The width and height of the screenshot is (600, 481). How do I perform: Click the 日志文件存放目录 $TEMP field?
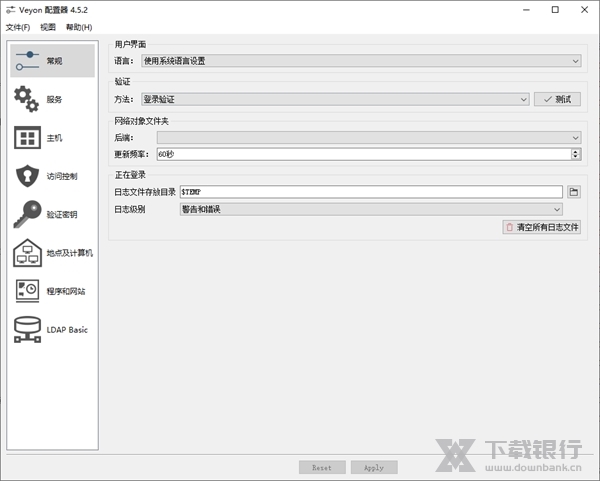(371, 192)
